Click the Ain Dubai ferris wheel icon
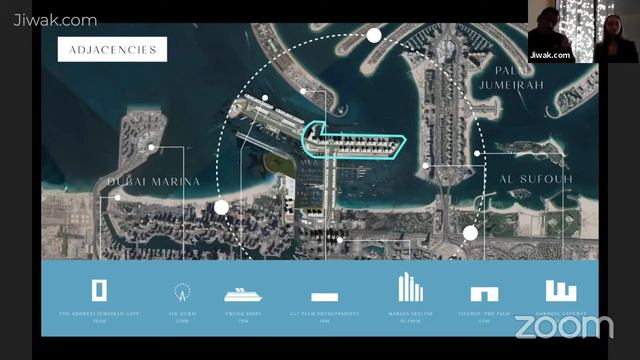 point(182,292)
